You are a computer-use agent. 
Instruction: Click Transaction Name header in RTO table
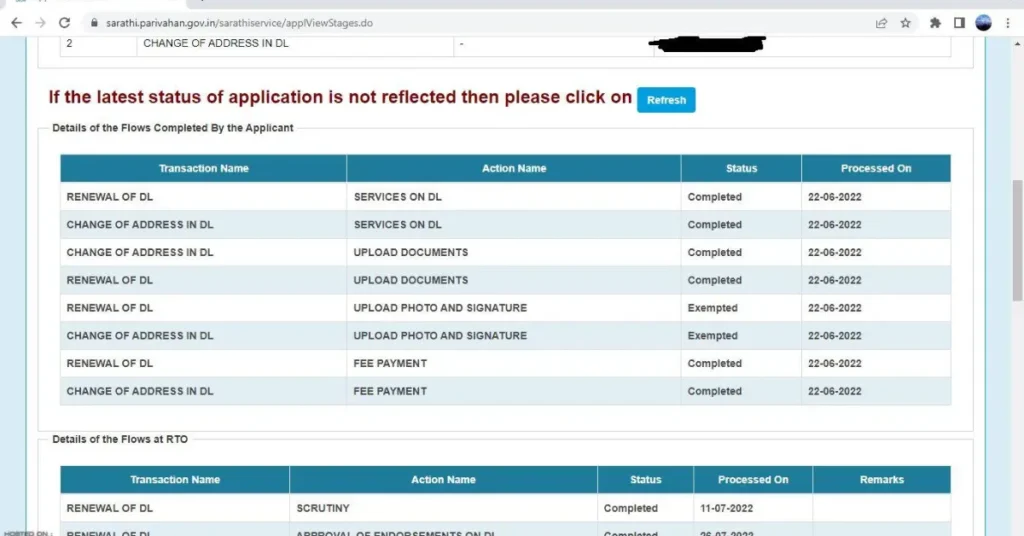(x=175, y=480)
